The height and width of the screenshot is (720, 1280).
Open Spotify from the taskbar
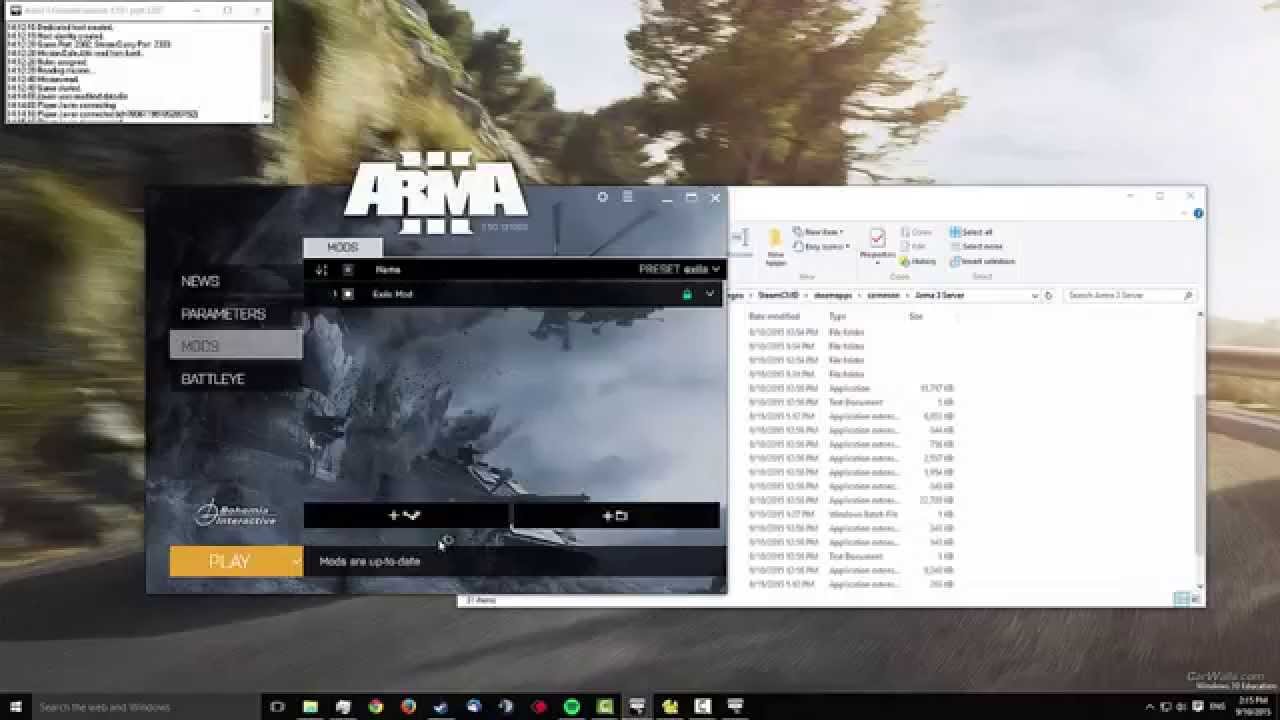[x=572, y=707]
